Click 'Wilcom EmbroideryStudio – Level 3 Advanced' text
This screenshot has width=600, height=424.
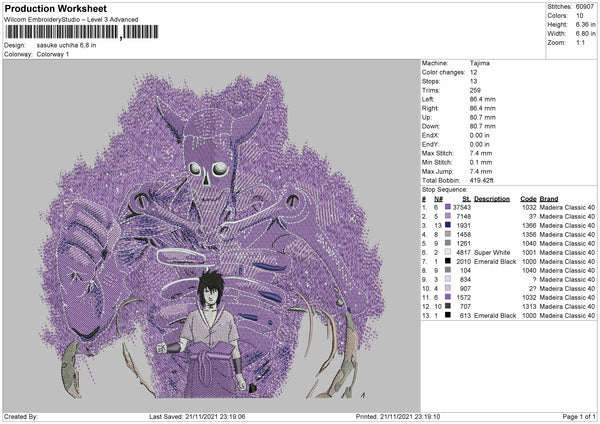point(71,20)
